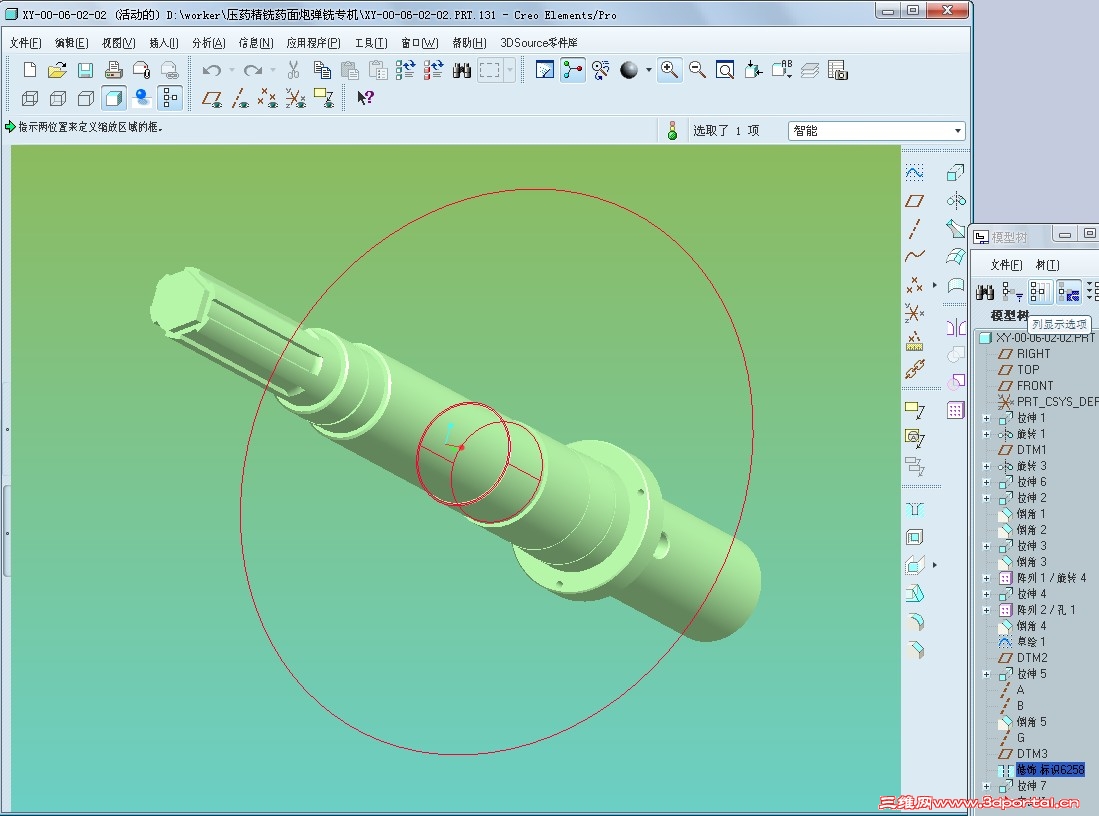Toggle Wireframe display mode
The width and height of the screenshot is (1099, 816).
point(29,98)
